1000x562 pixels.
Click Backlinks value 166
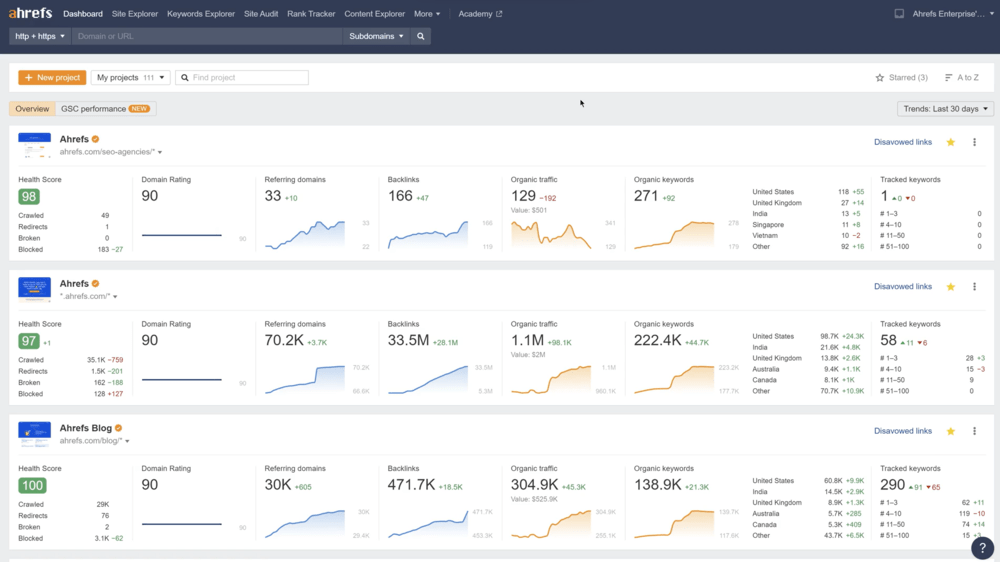point(400,196)
